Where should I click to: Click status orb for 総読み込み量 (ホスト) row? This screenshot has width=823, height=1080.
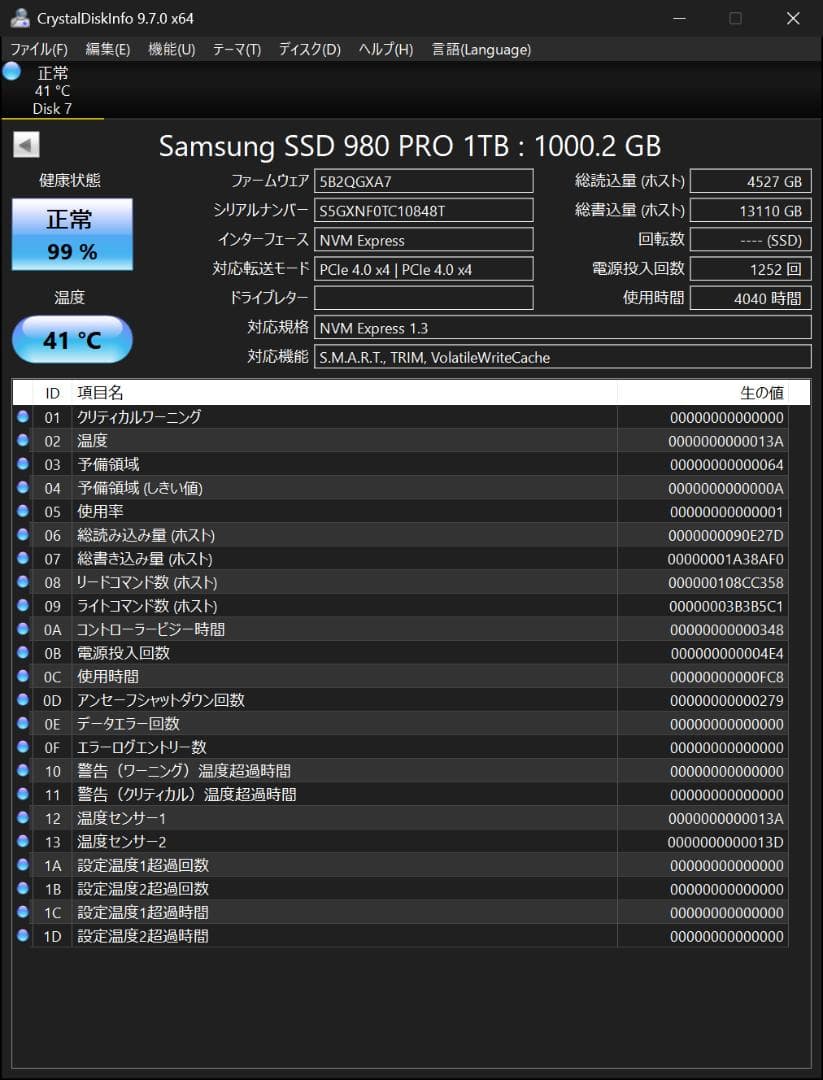23,534
